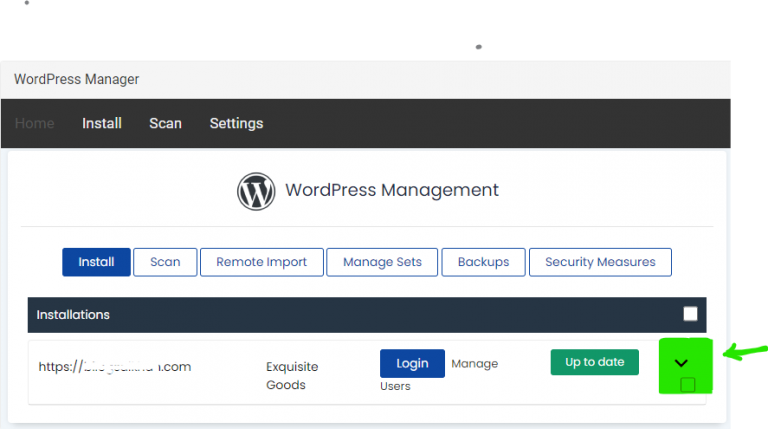Open the Manage Users link

(474, 364)
